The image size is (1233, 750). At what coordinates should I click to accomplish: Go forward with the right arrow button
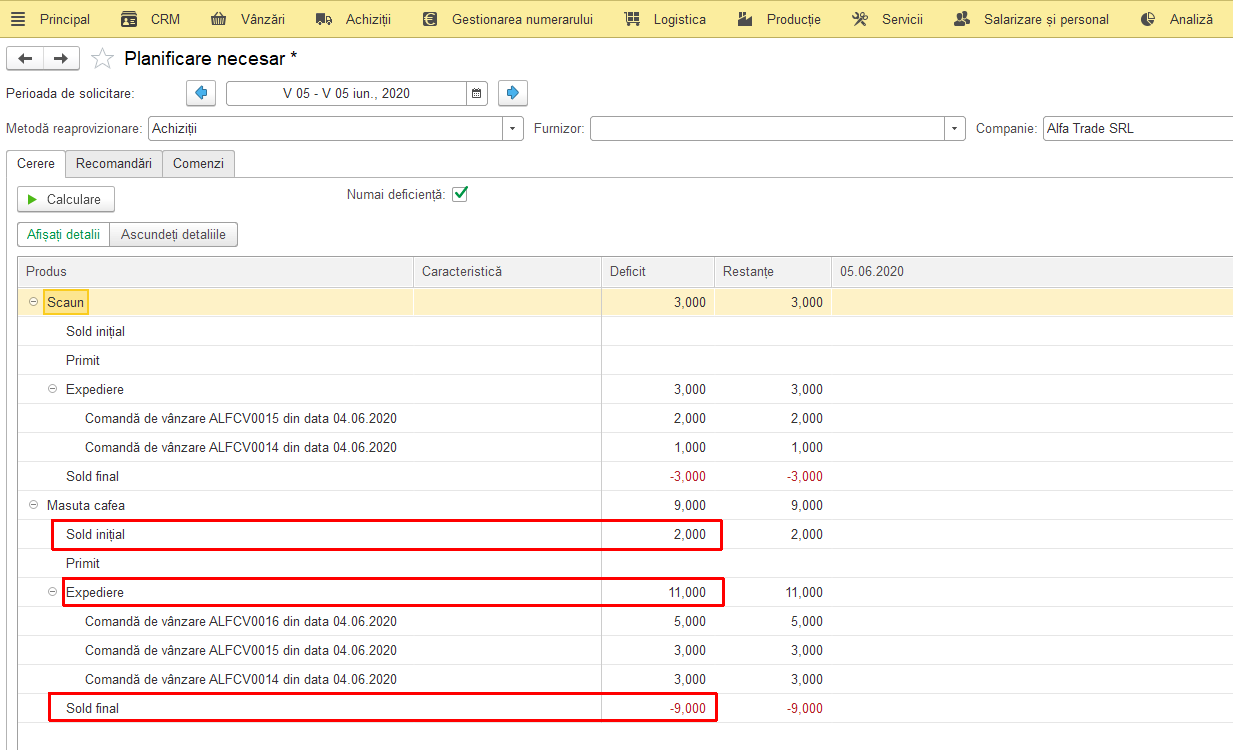tap(61, 59)
